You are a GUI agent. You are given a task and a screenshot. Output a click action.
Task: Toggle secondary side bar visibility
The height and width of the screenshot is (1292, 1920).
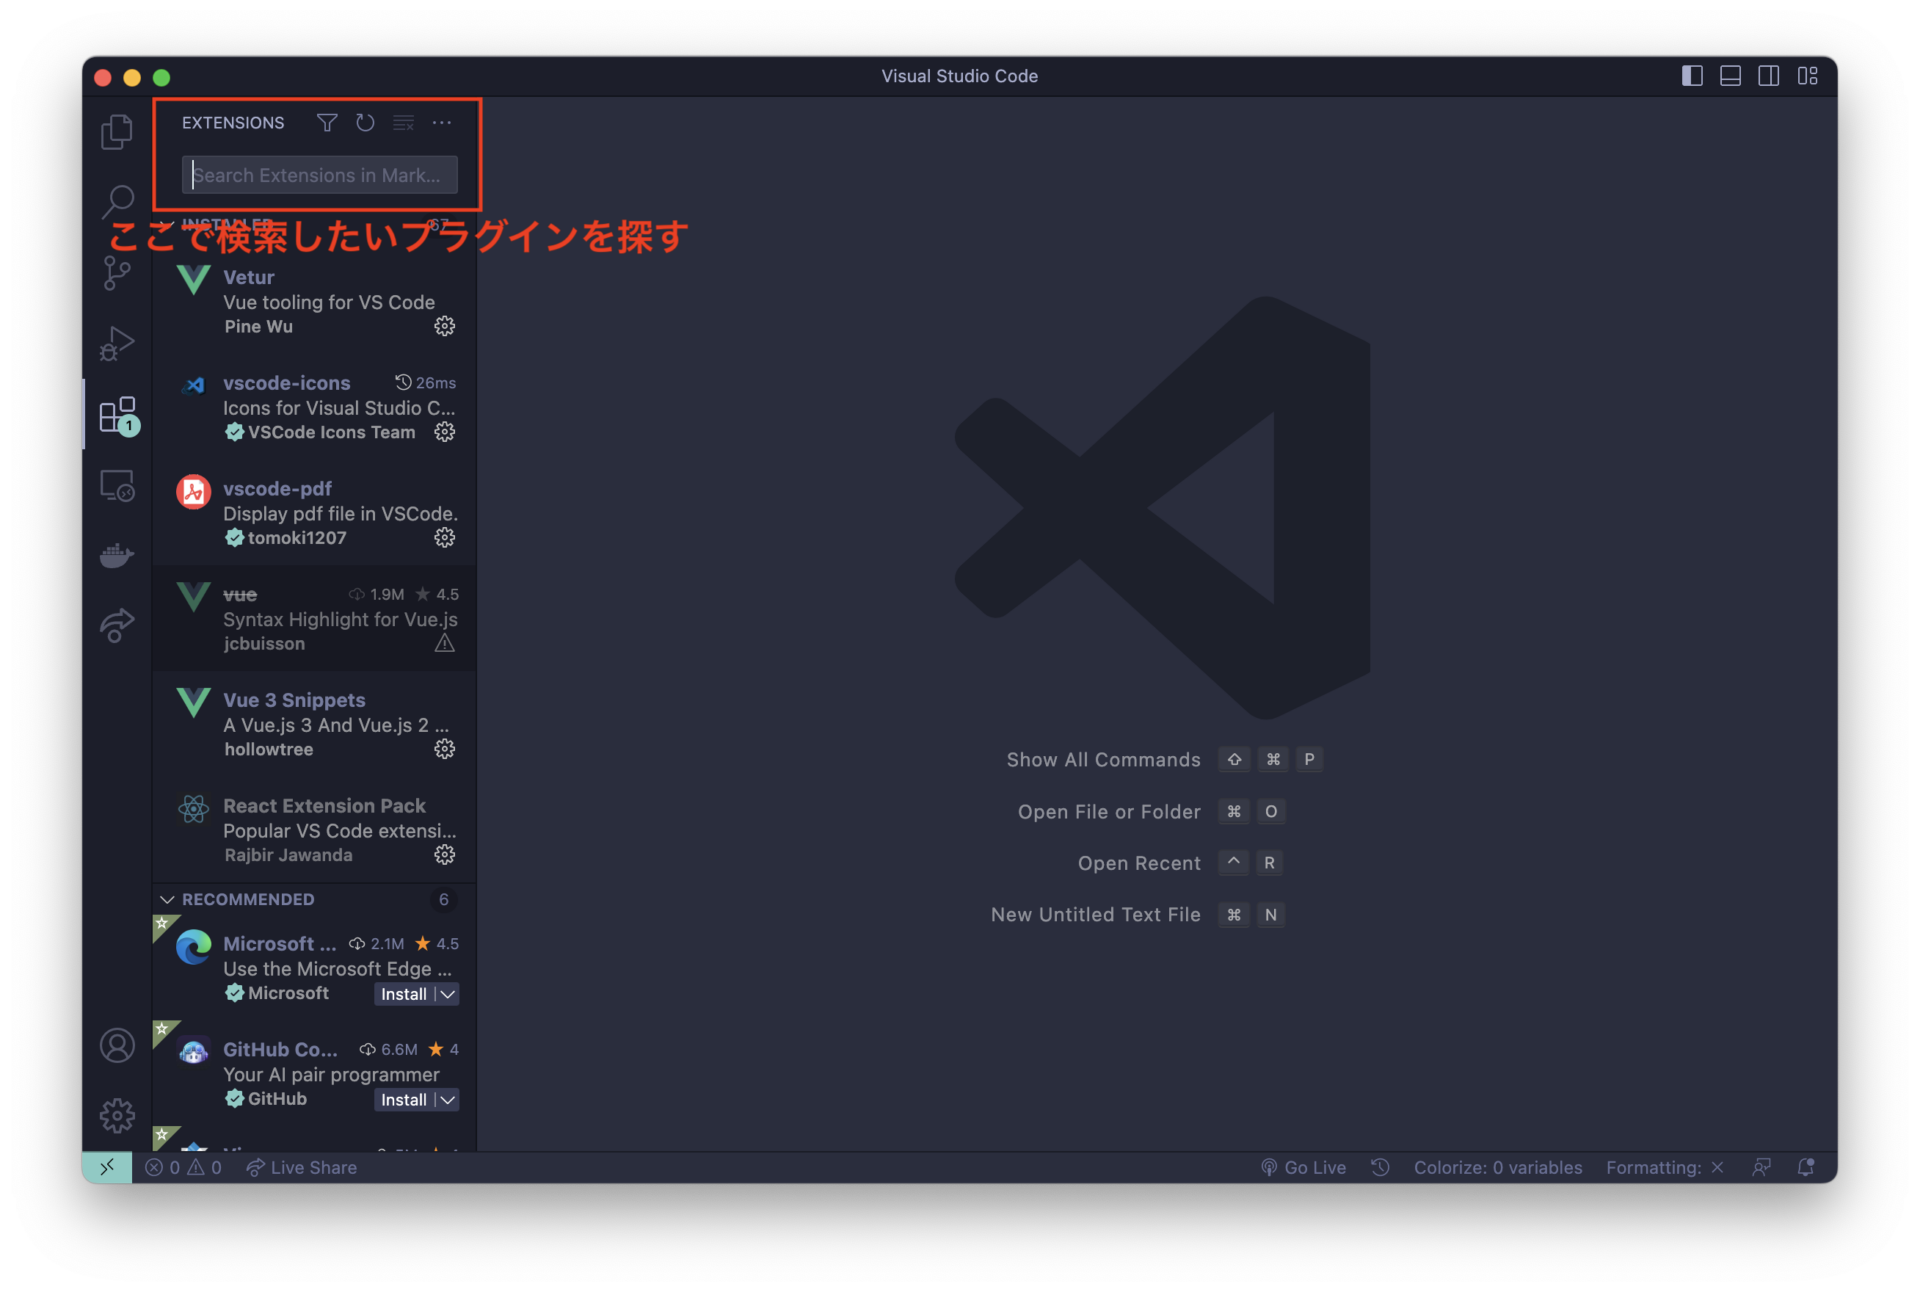click(1768, 76)
